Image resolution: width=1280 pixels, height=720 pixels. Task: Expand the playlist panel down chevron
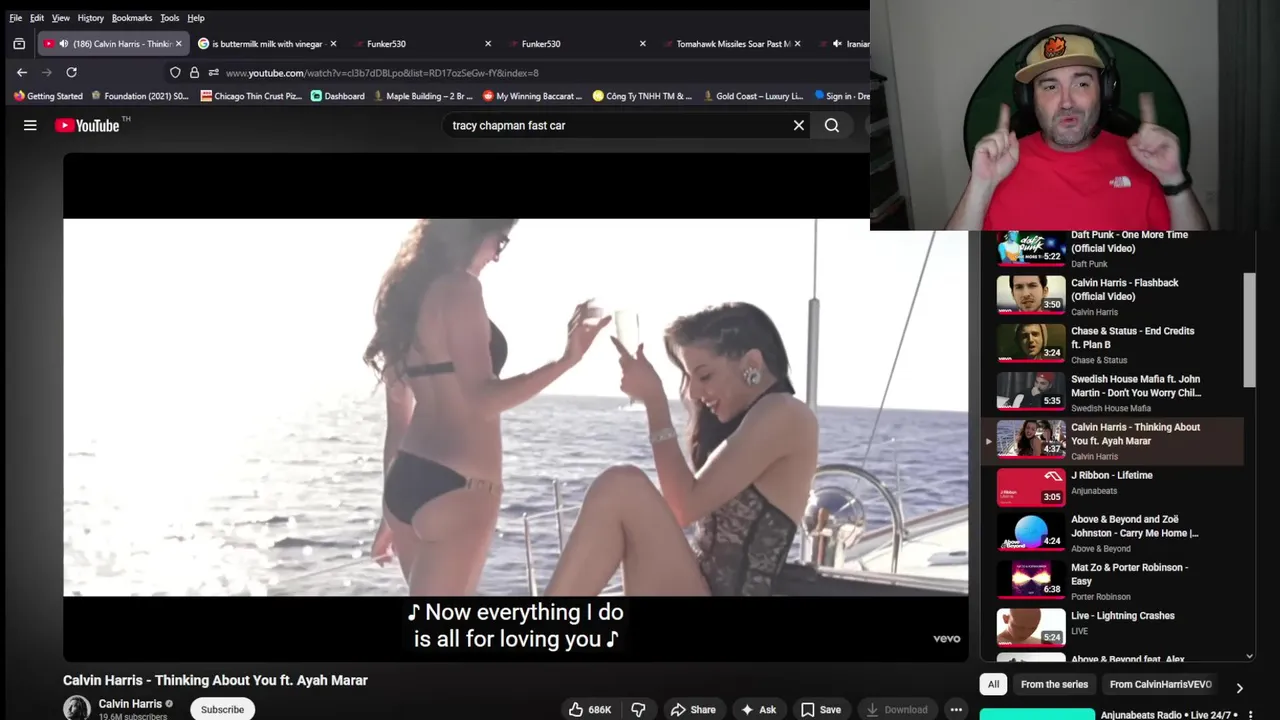(1249, 656)
